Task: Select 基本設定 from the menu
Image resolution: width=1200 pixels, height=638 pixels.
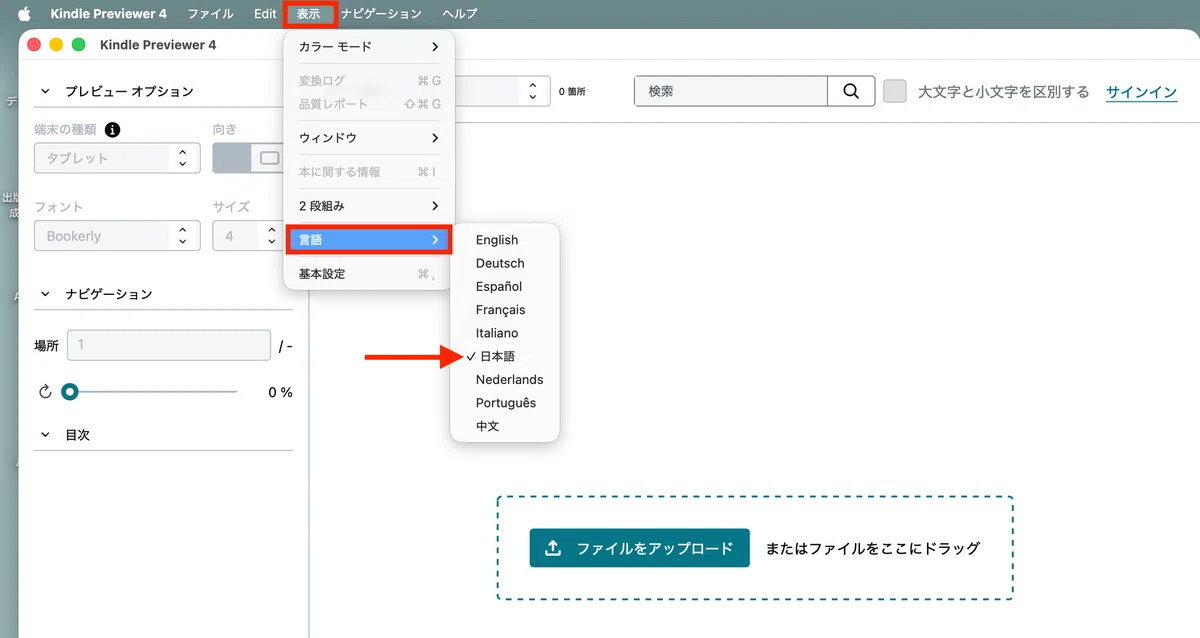Action: click(x=369, y=273)
